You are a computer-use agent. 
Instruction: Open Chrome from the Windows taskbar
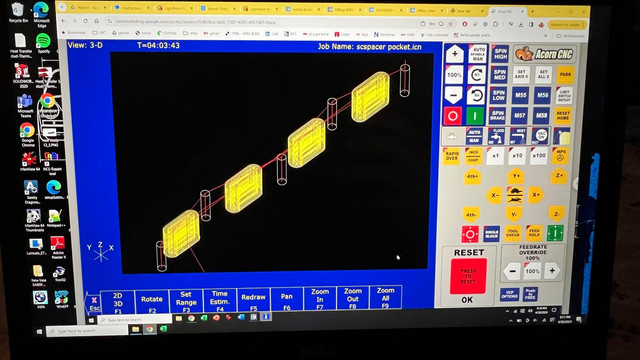click(149, 329)
